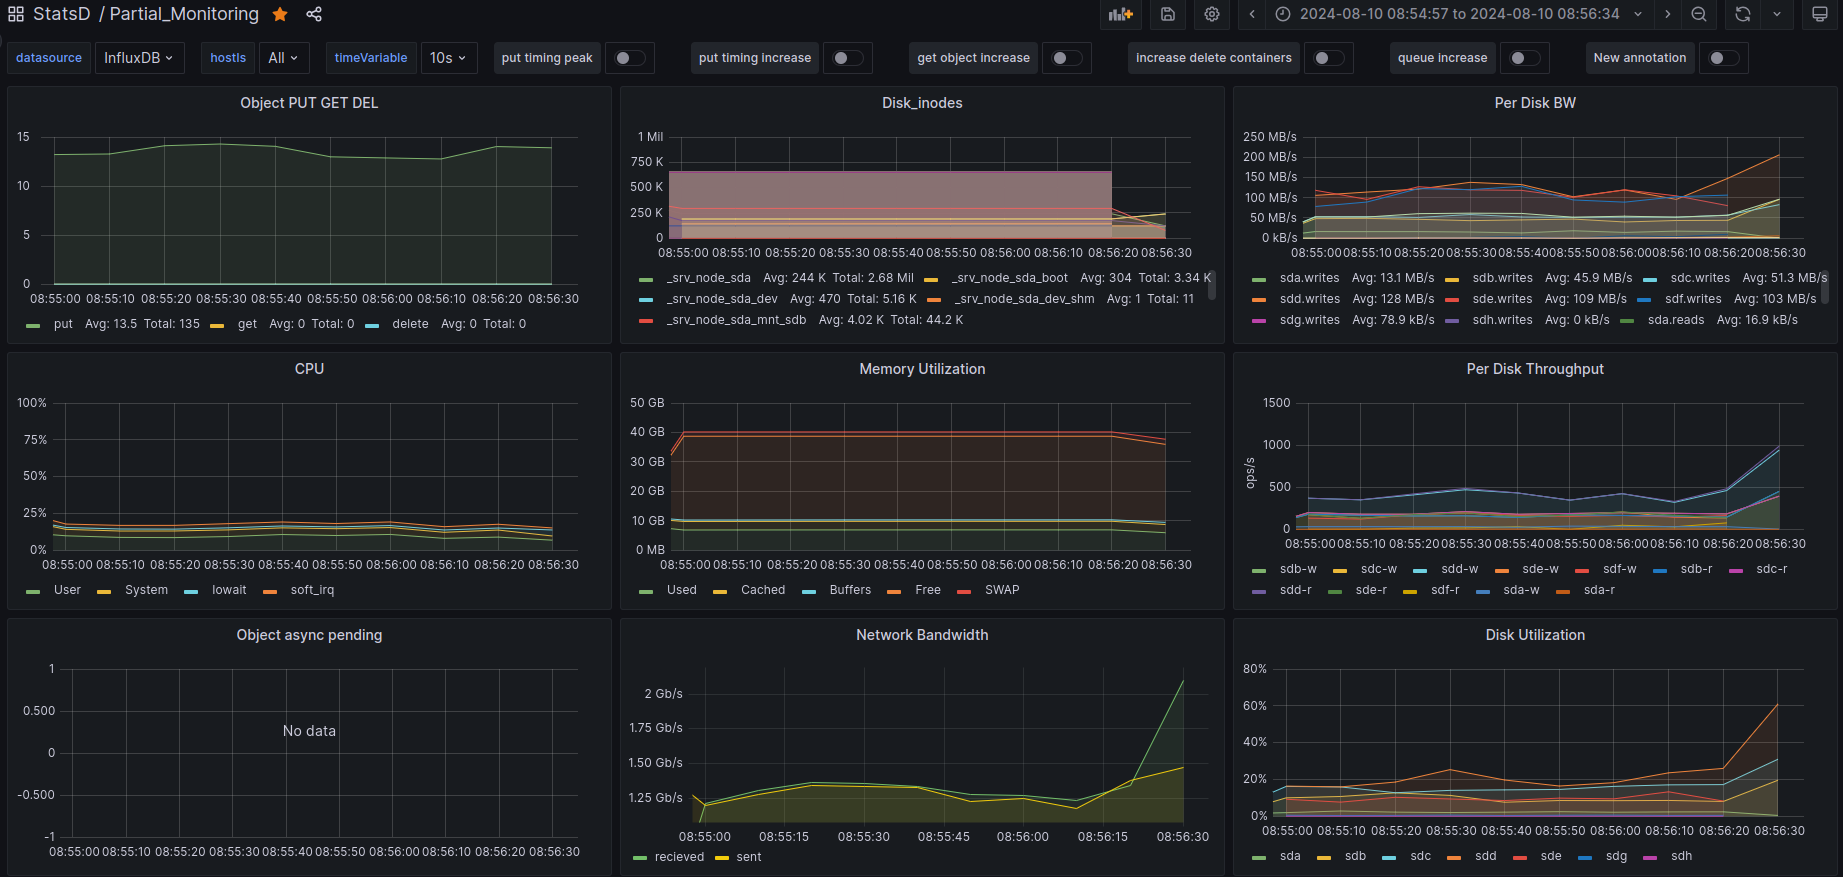Click the put series legend color swatch
This screenshot has width=1843, height=877.
pos(34,325)
